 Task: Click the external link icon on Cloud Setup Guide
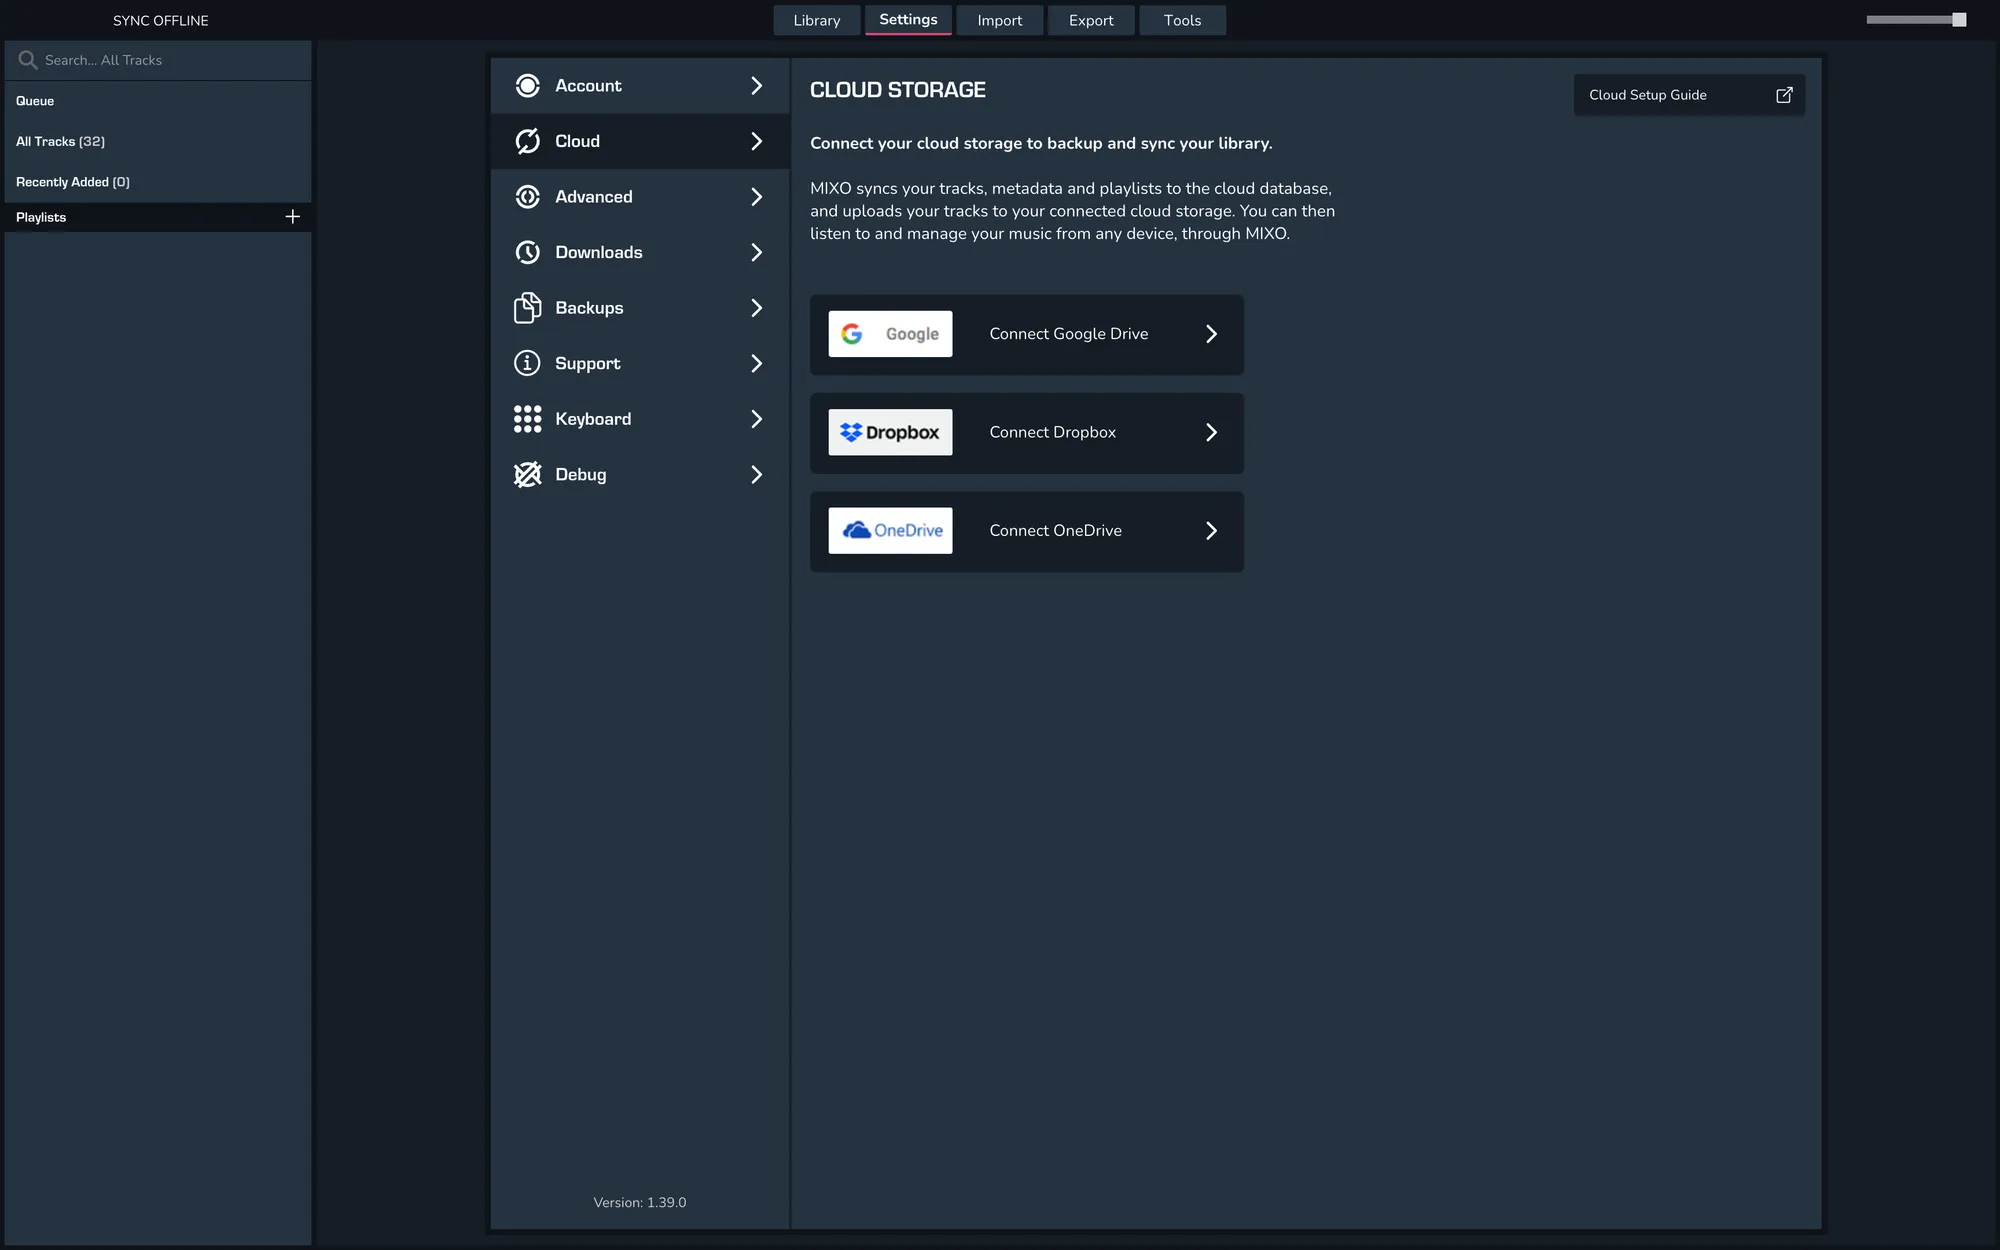coord(1785,95)
